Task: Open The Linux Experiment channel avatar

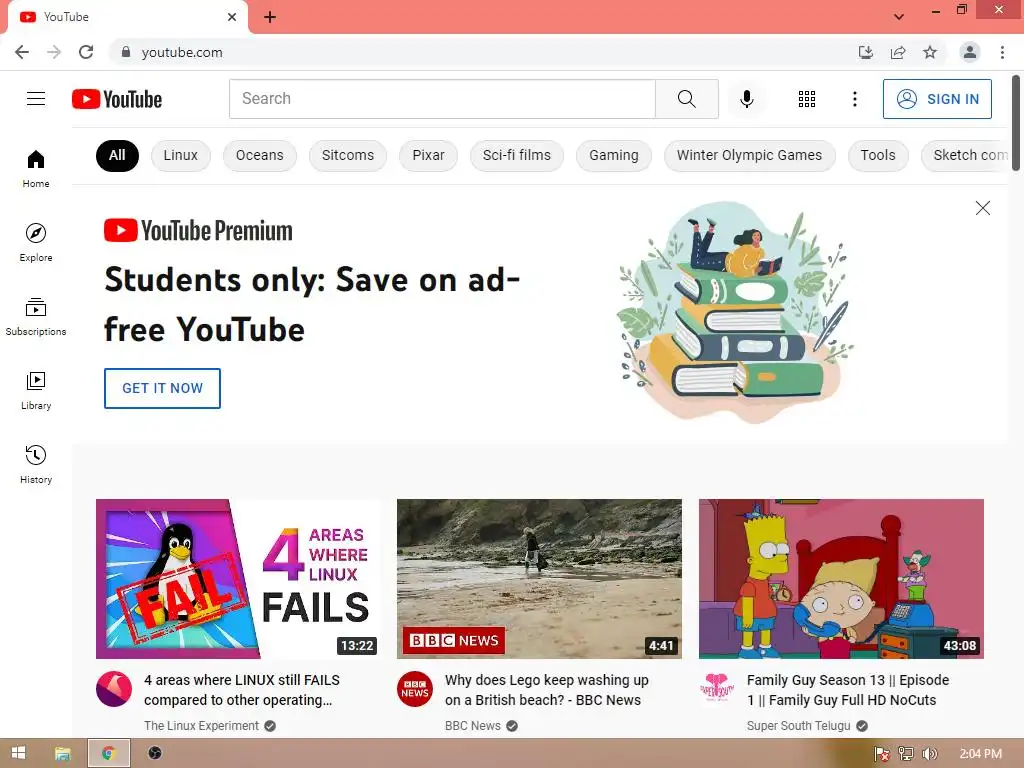Action: 114,689
